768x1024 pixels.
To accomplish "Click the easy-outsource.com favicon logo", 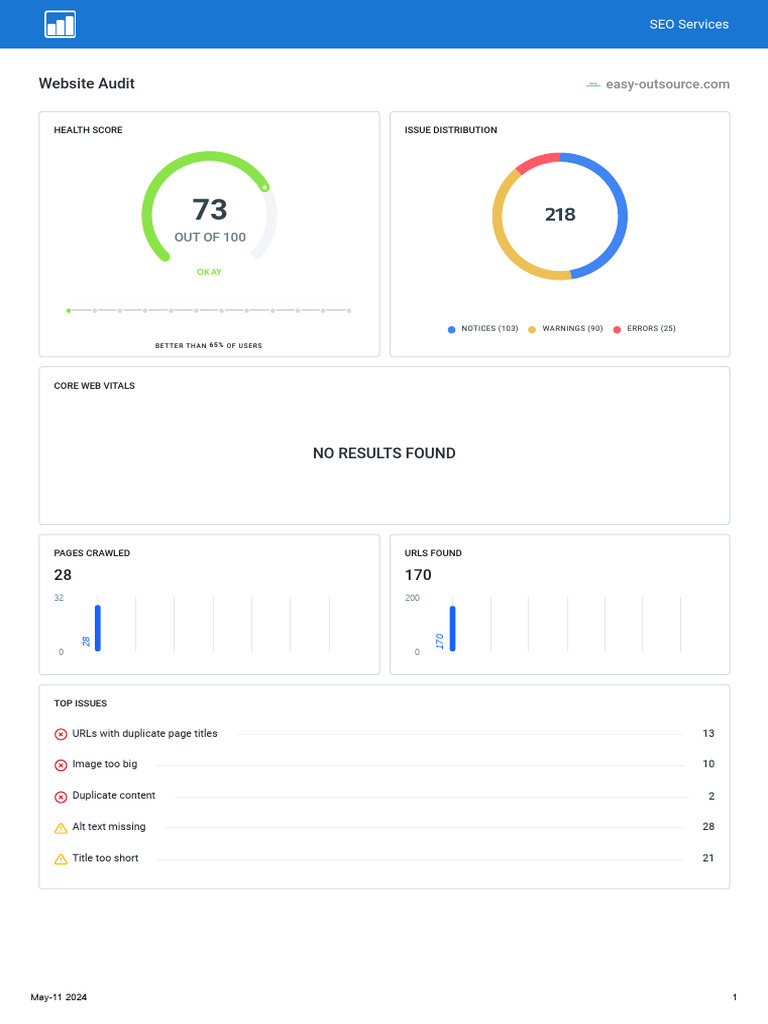I will (593, 84).
